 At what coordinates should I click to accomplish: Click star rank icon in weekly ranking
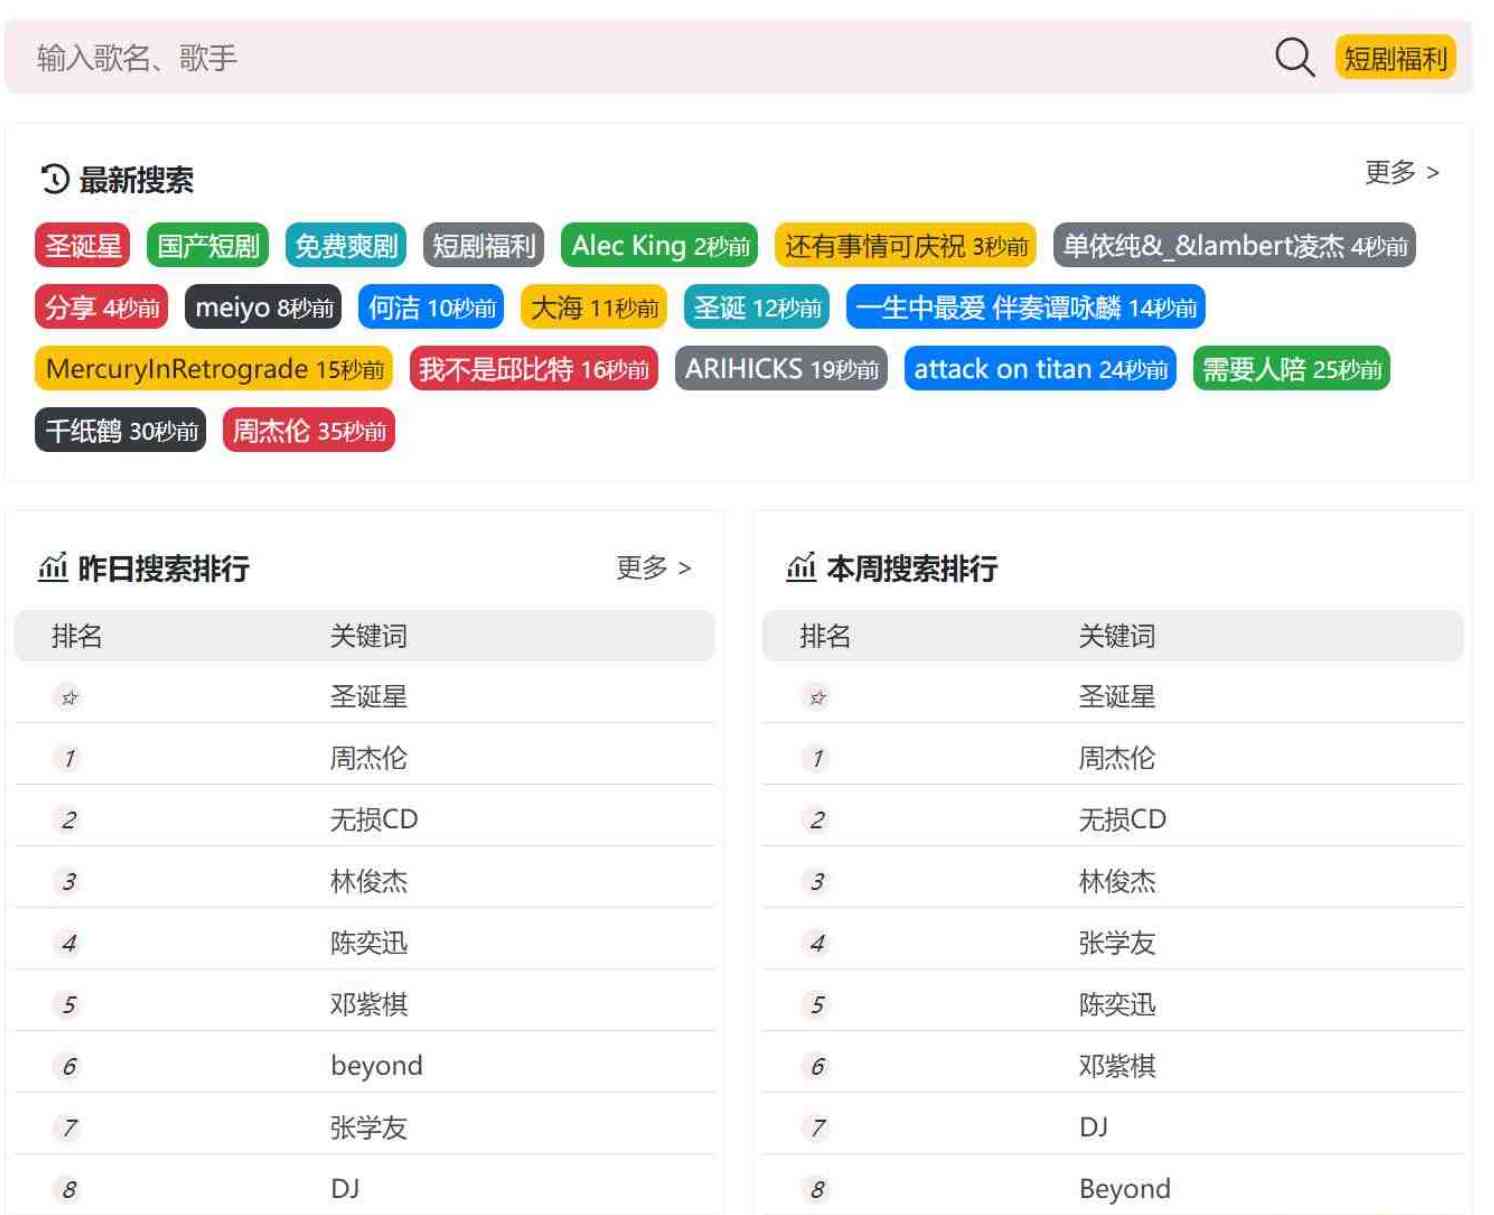(x=817, y=697)
